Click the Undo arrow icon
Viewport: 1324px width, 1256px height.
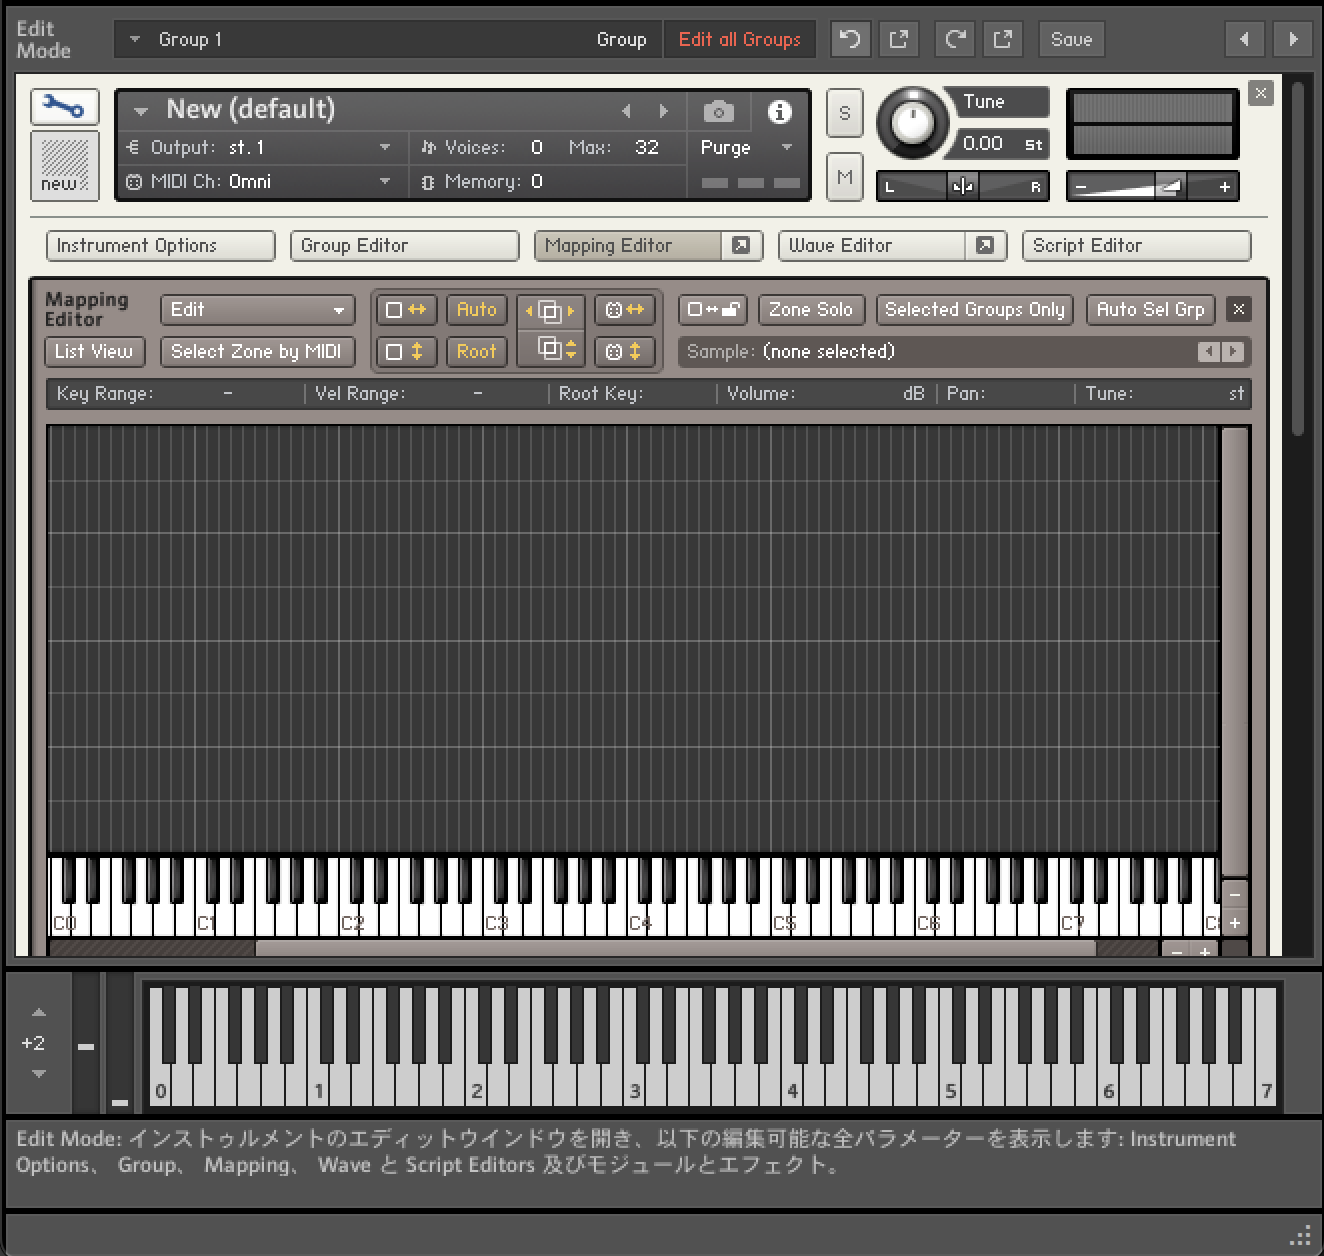click(850, 39)
